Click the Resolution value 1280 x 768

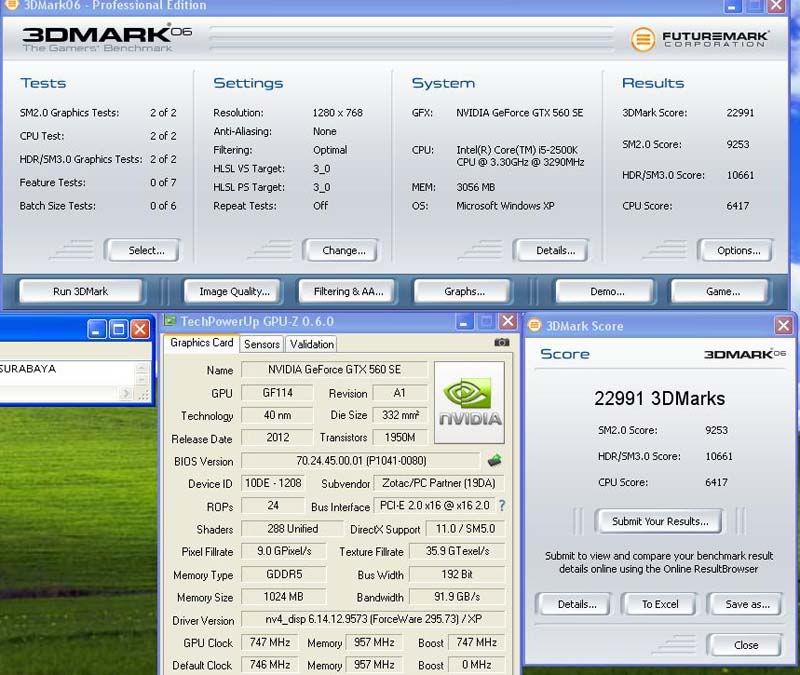[x=337, y=113]
